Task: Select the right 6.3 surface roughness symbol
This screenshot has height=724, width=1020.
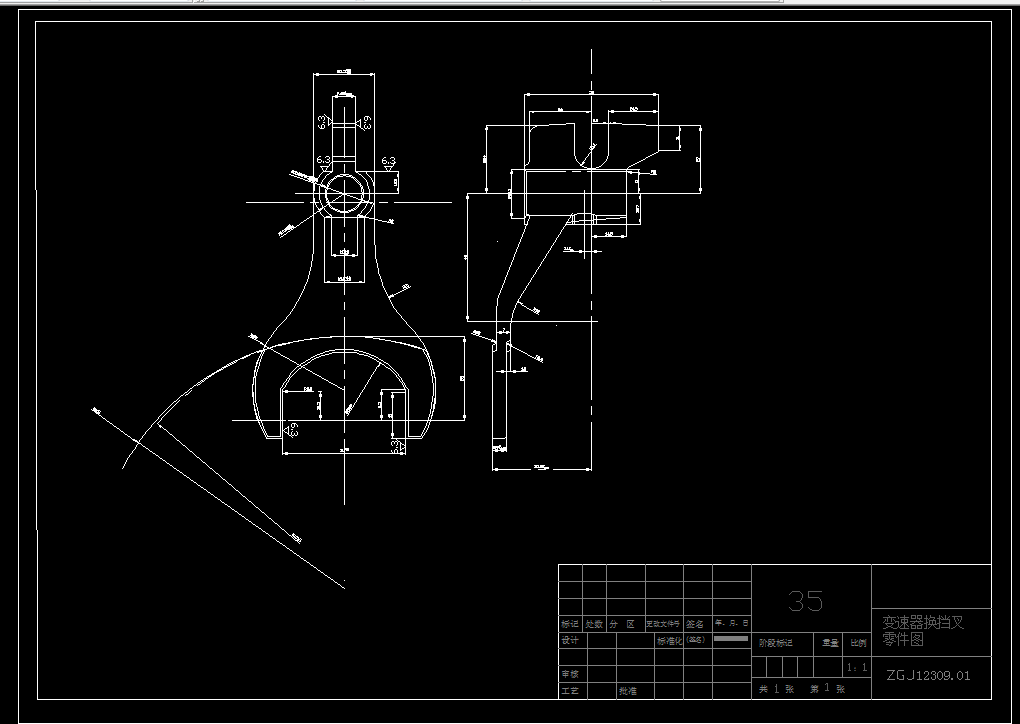Action: (x=388, y=162)
